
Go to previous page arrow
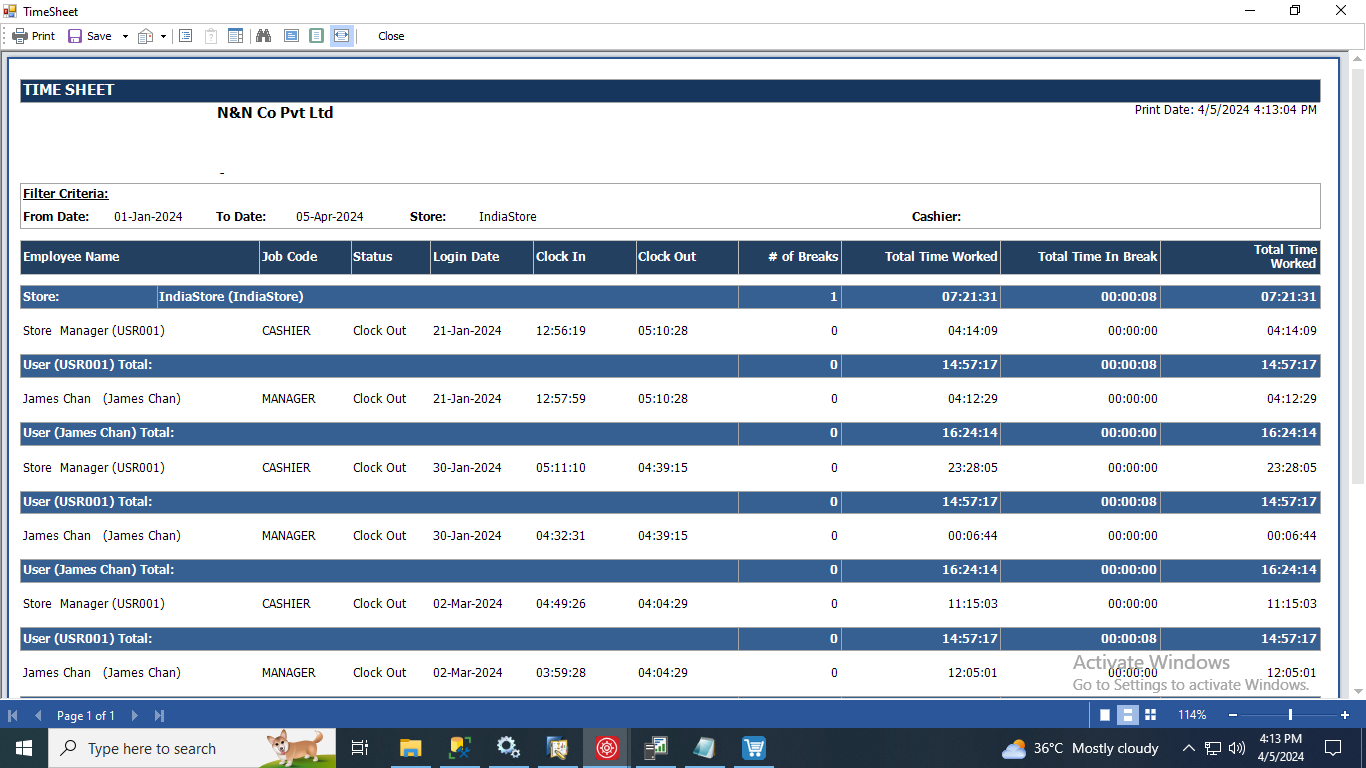click(38, 715)
